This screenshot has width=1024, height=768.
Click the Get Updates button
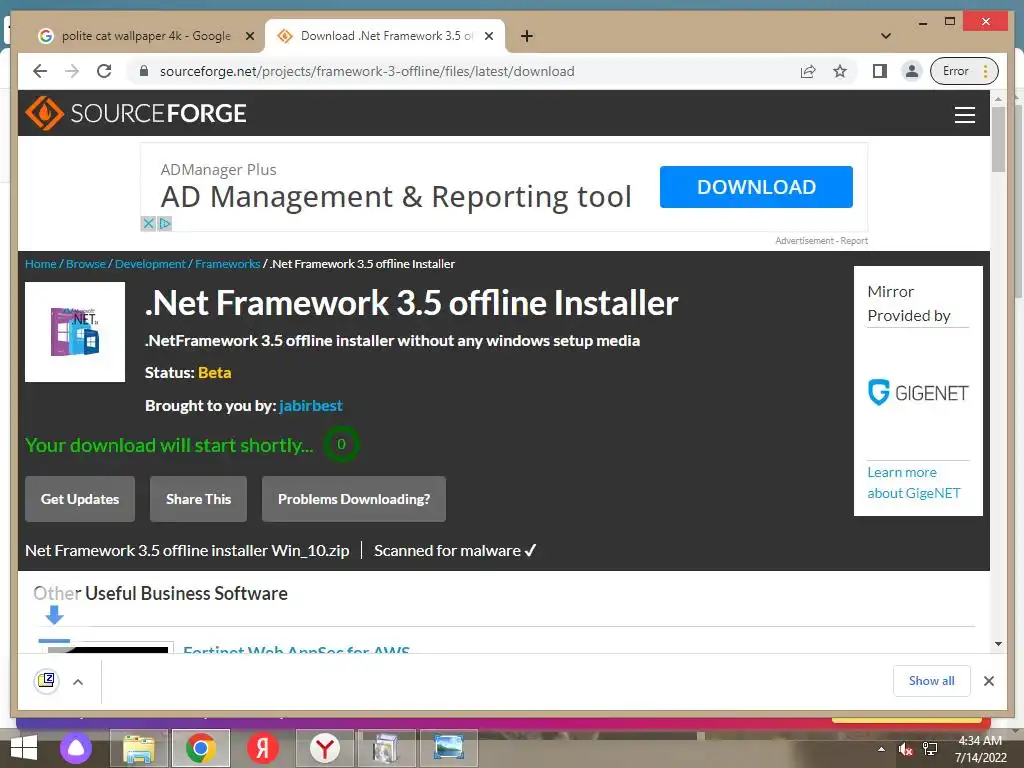click(80, 499)
